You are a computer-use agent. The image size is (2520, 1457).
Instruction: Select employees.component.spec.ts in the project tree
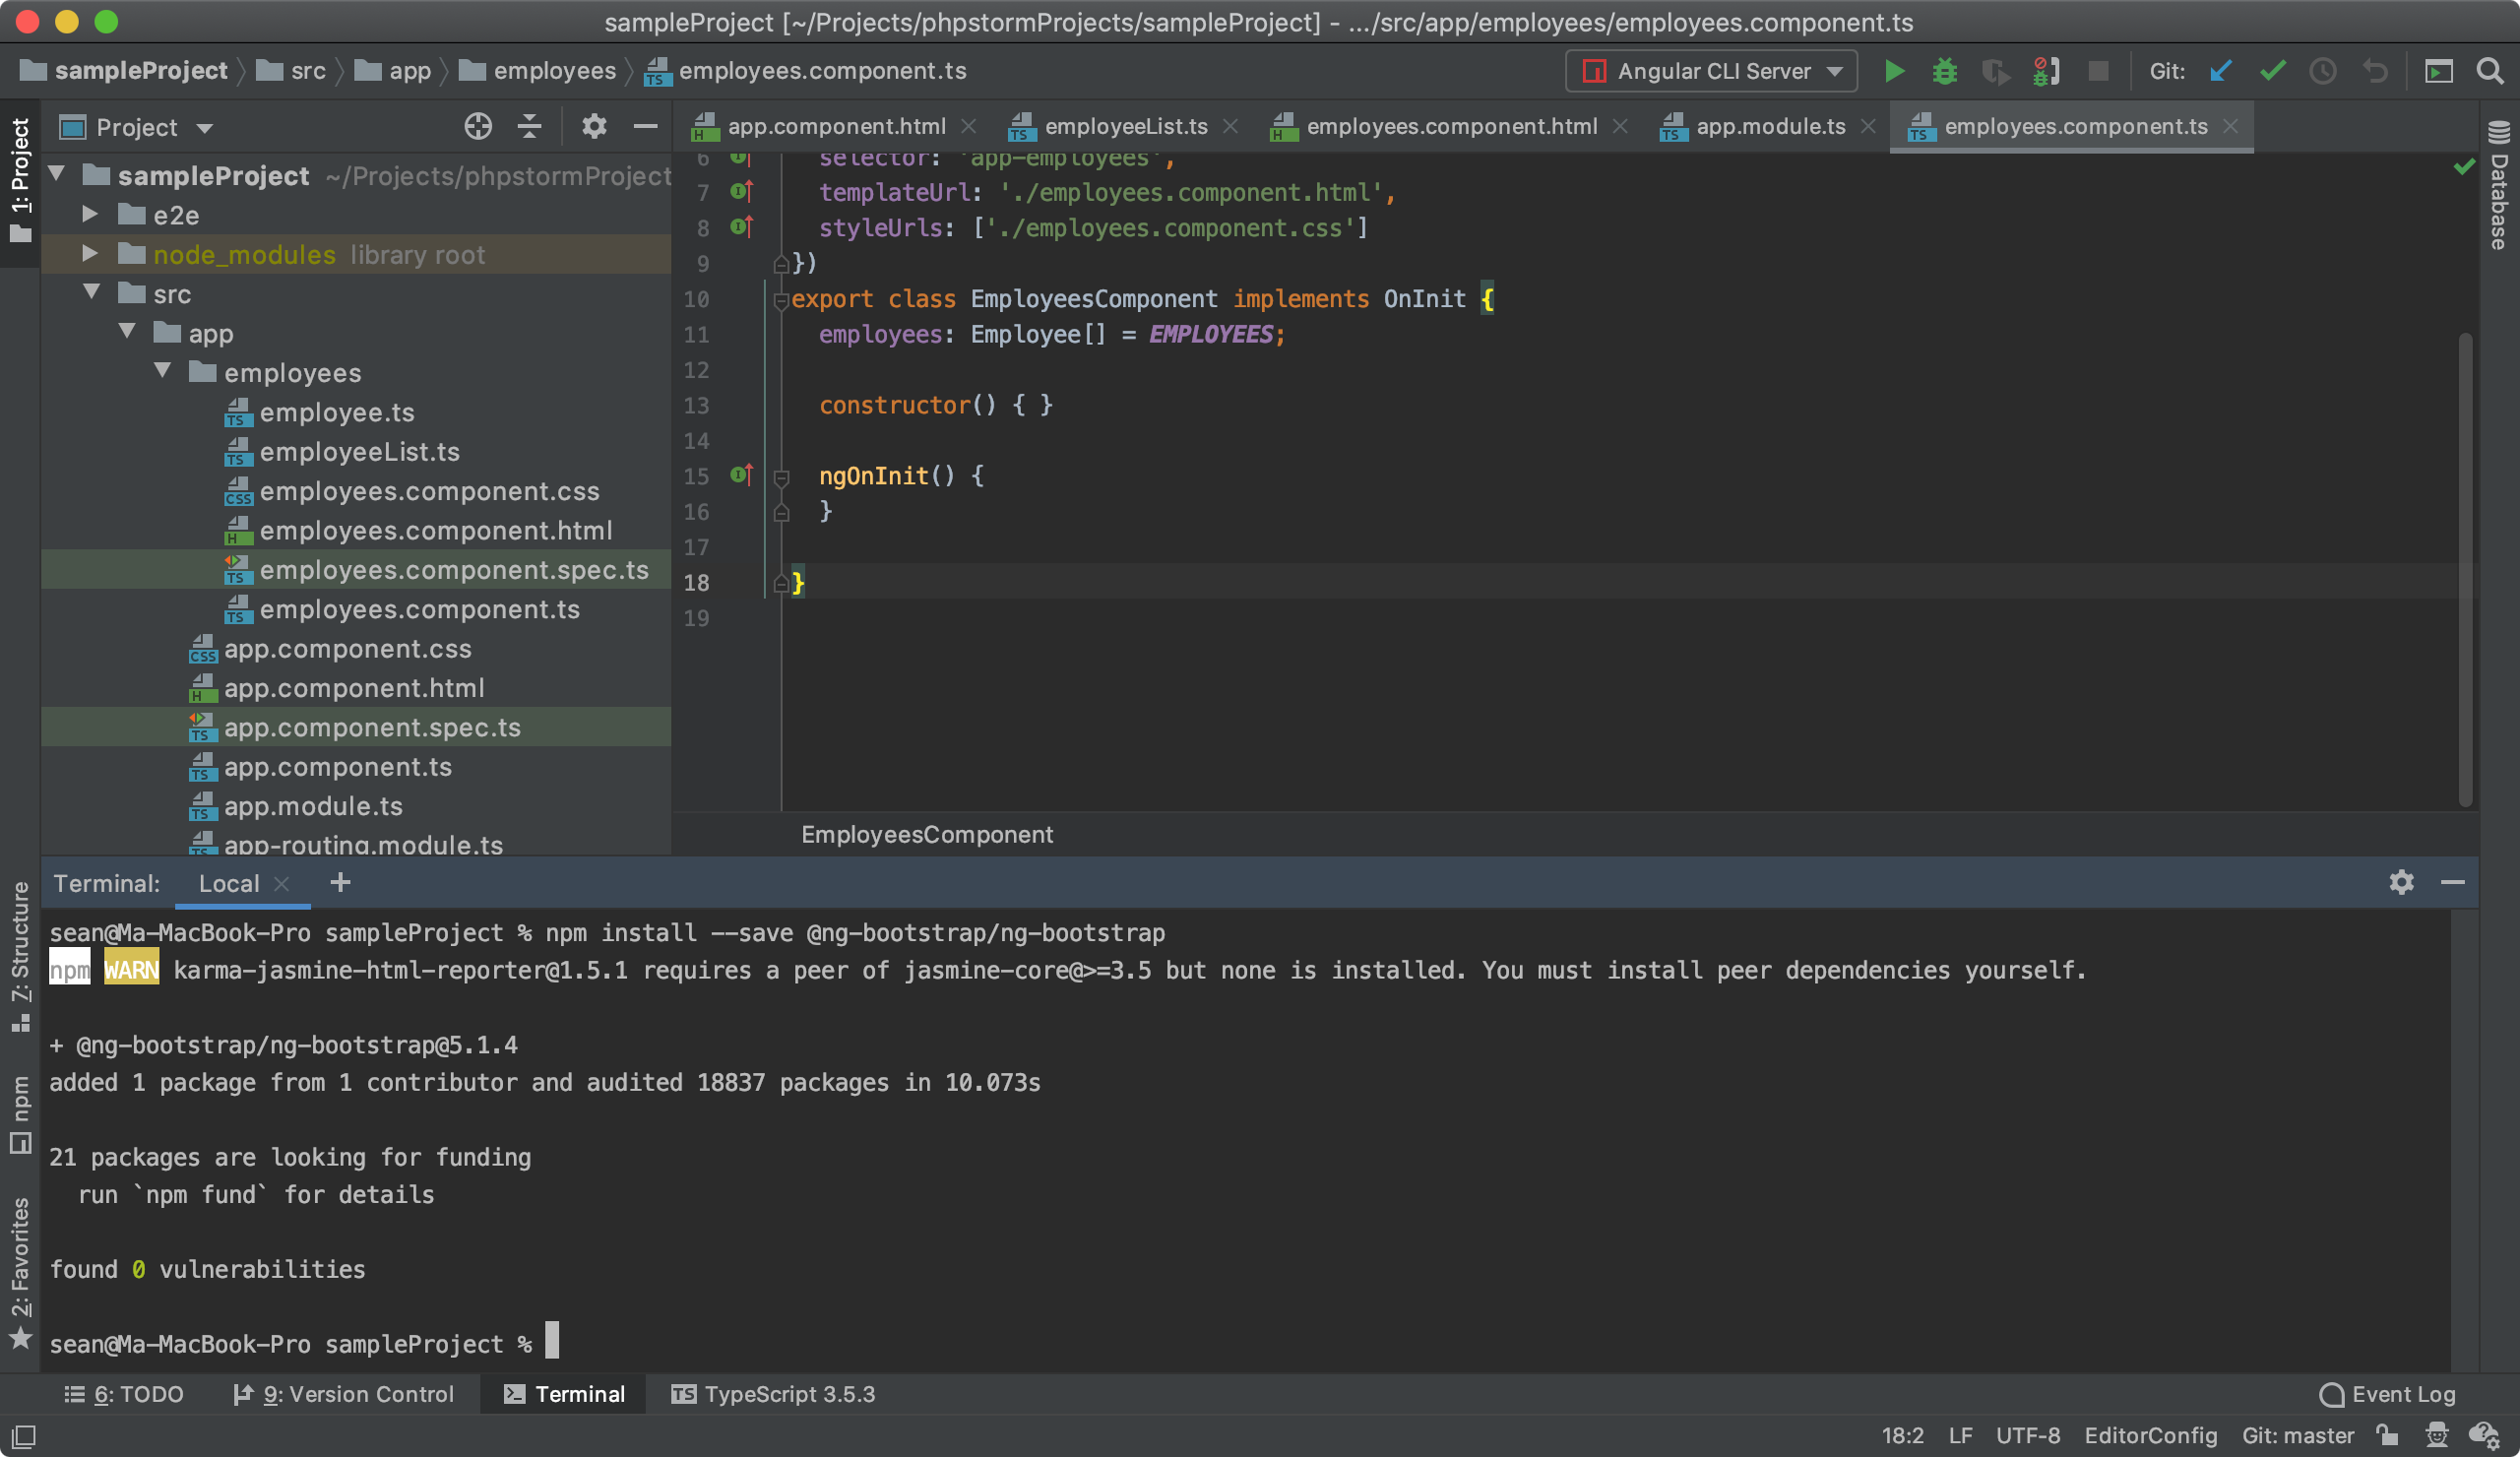click(454, 569)
